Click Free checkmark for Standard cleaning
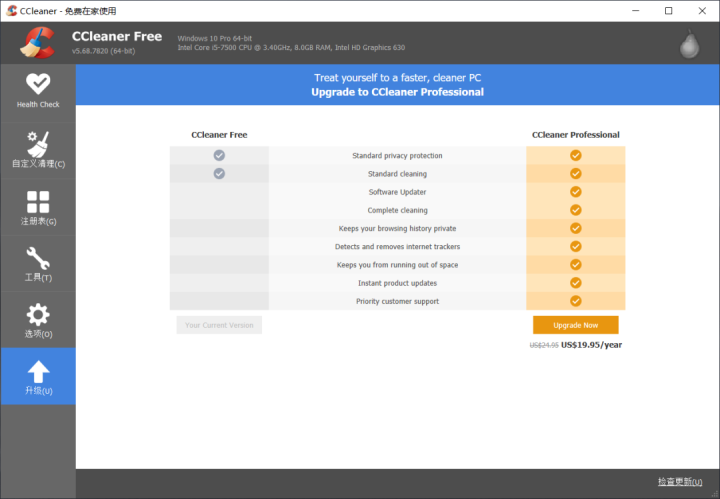Image resolution: width=720 pixels, height=499 pixels. pyautogui.click(x=219, y=174)
